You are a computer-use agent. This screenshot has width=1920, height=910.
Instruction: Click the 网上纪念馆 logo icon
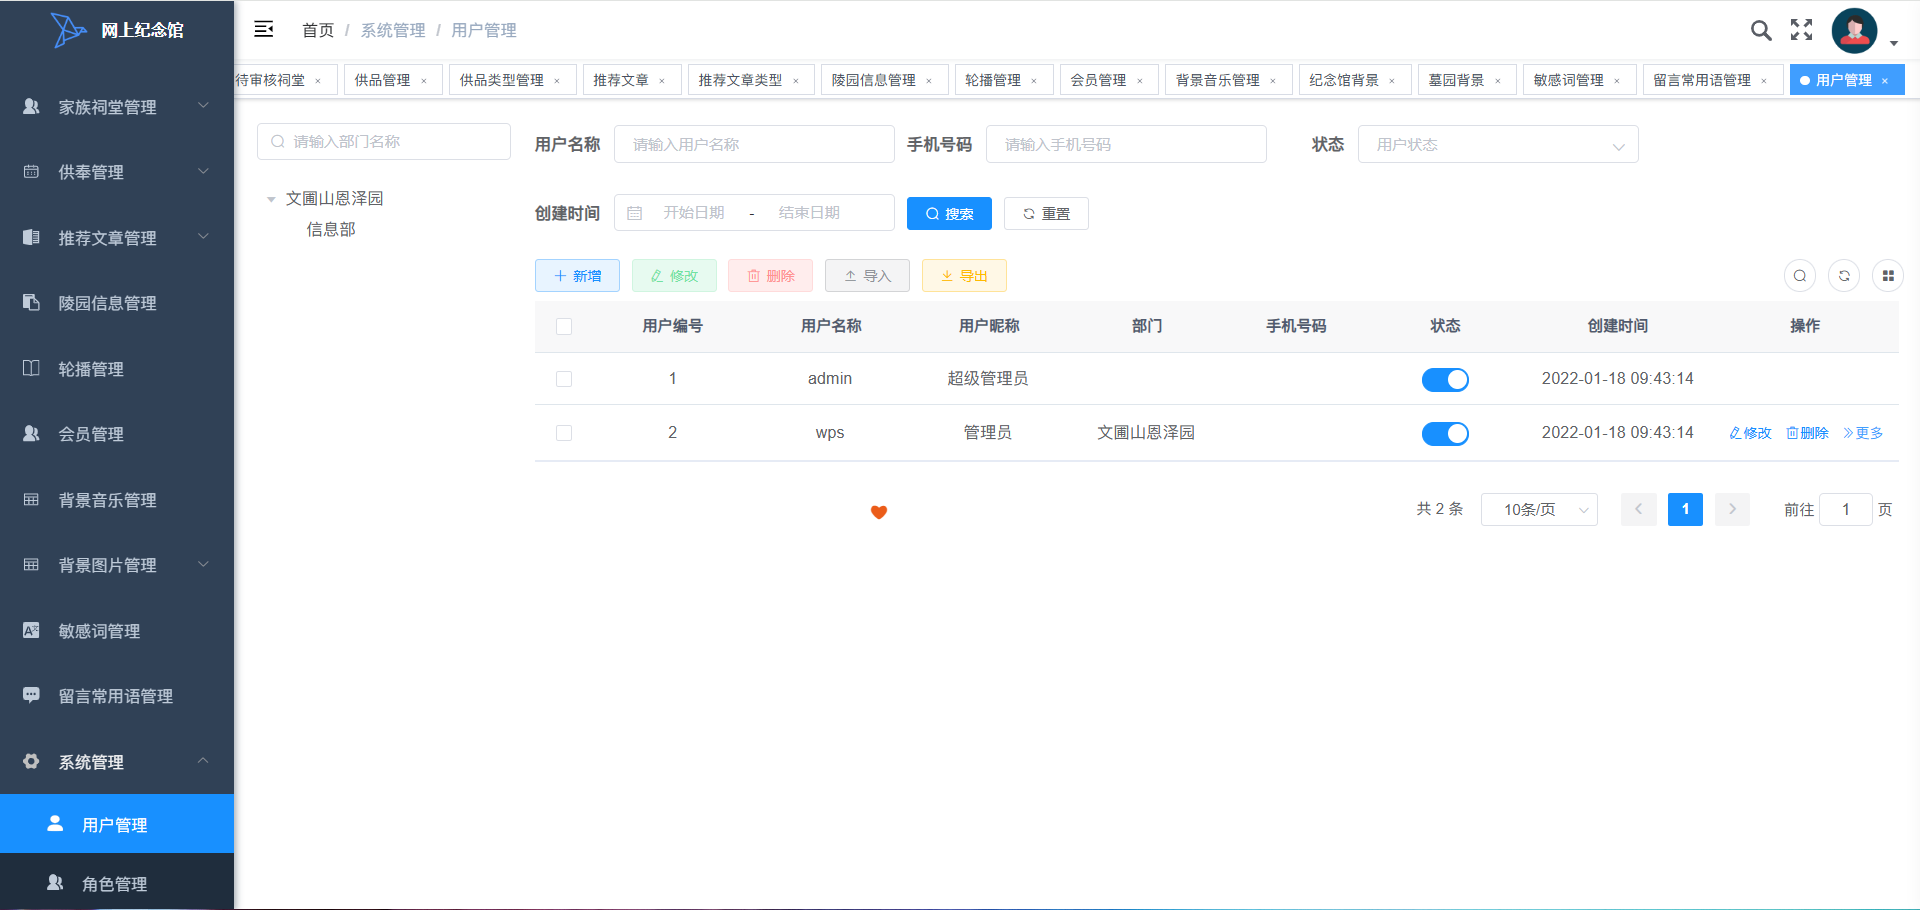(x=69, y=30)
